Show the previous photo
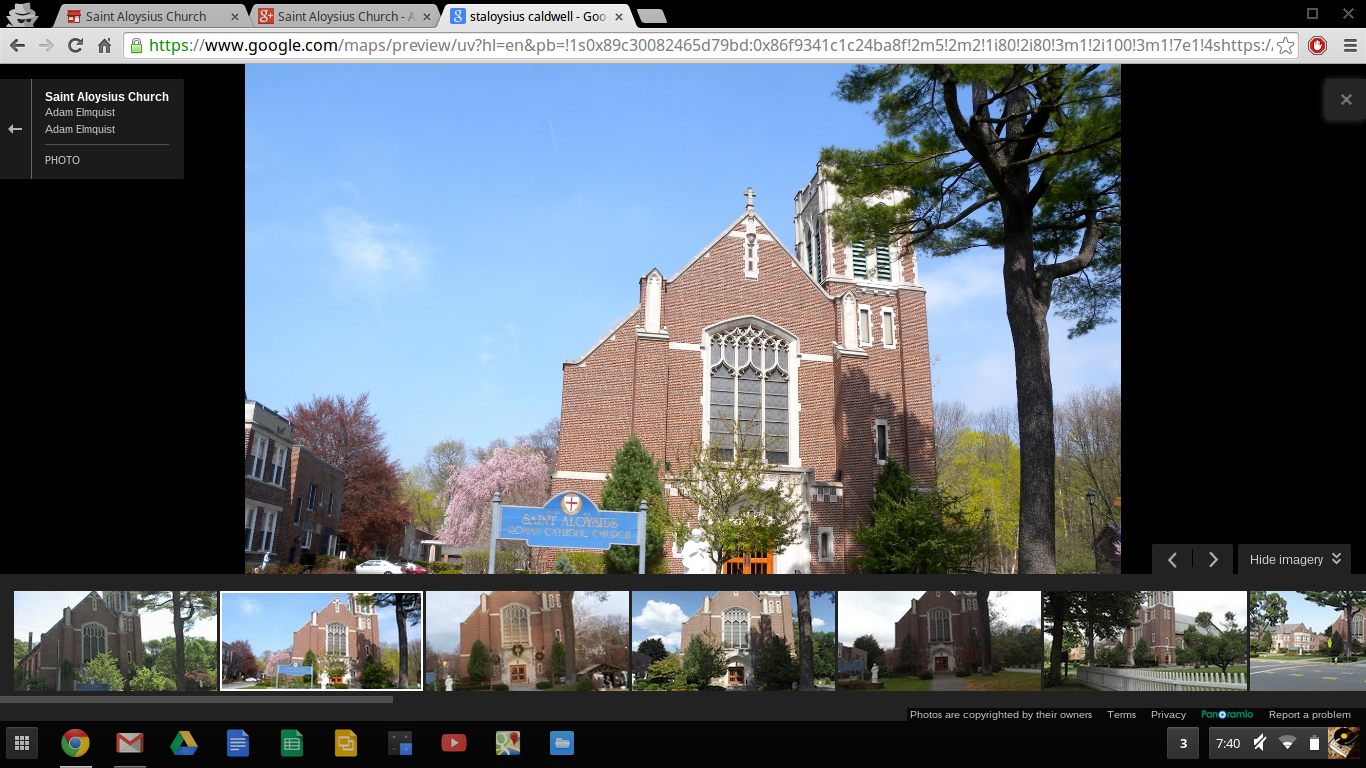The width and height of the screenshot is (1366, 768). [x=1172, y=559]
